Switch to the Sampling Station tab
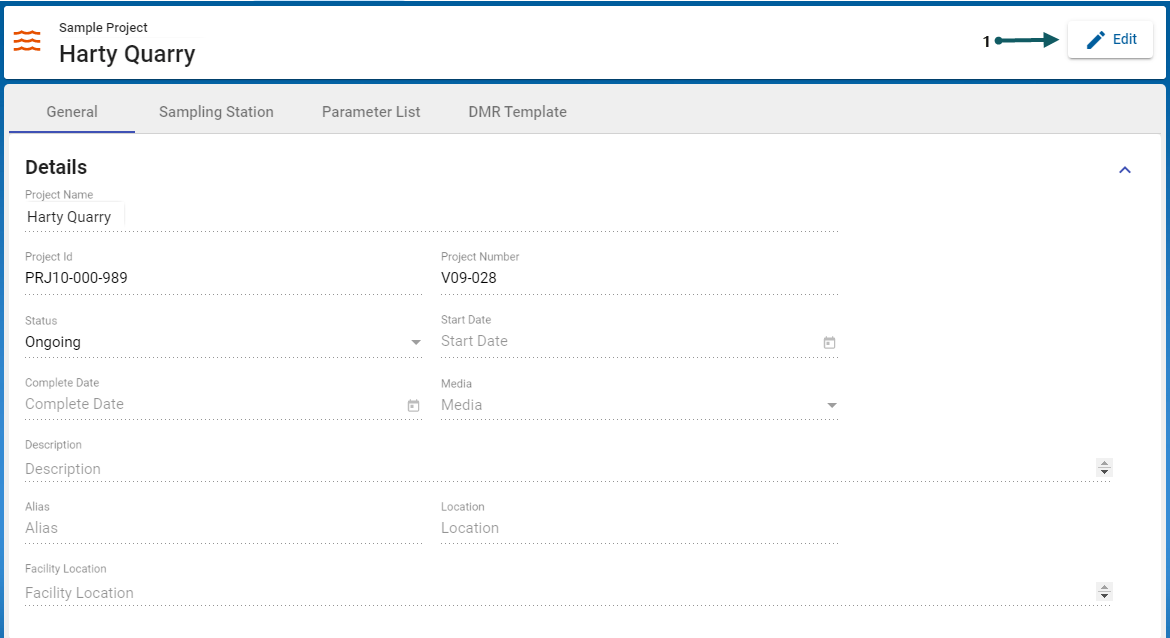 point(216,112)
